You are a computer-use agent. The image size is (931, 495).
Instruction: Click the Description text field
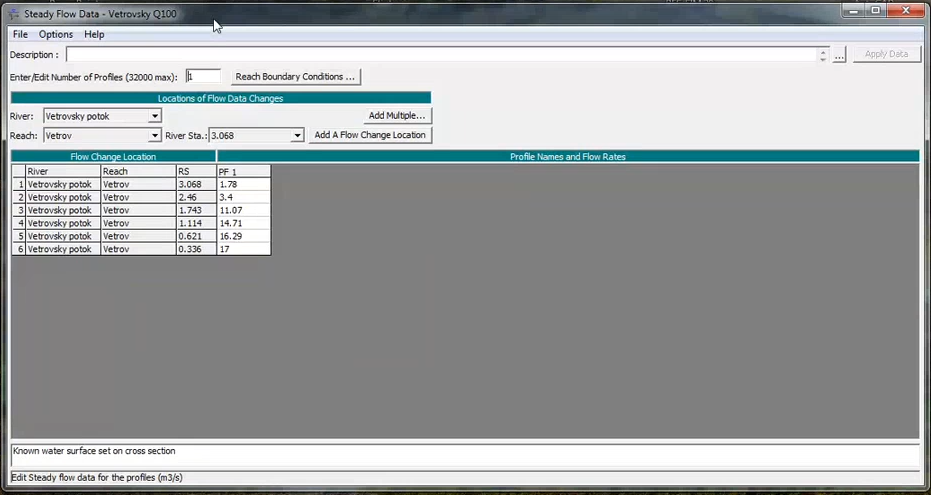click(440, 55)
